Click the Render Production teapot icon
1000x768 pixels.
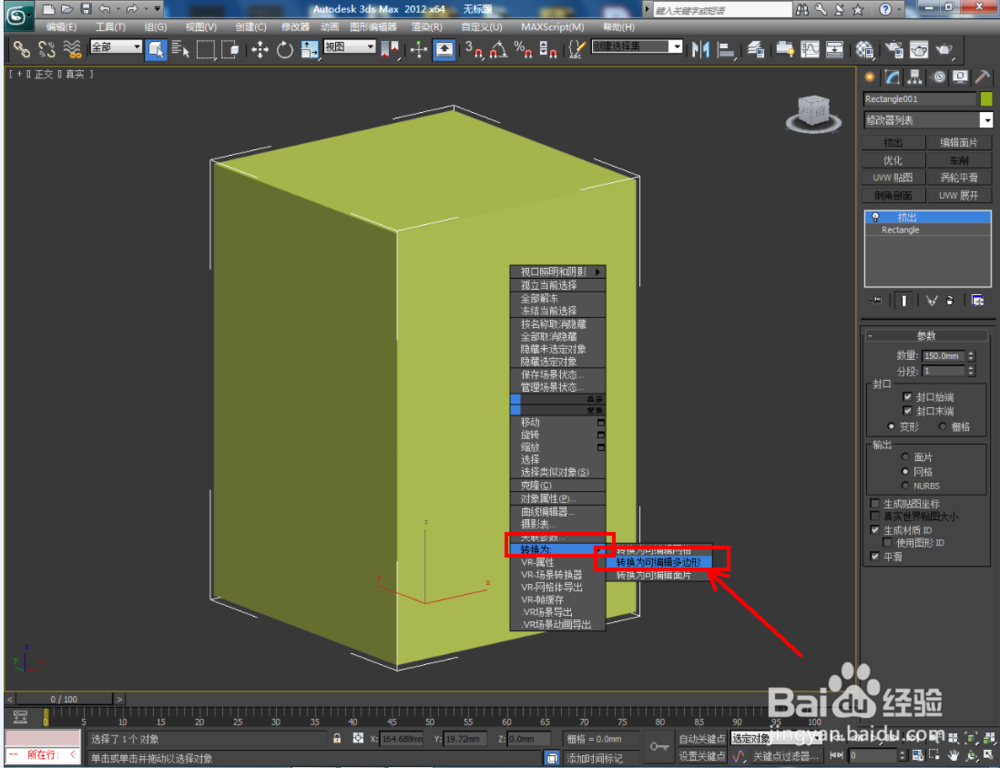[944, 50]
